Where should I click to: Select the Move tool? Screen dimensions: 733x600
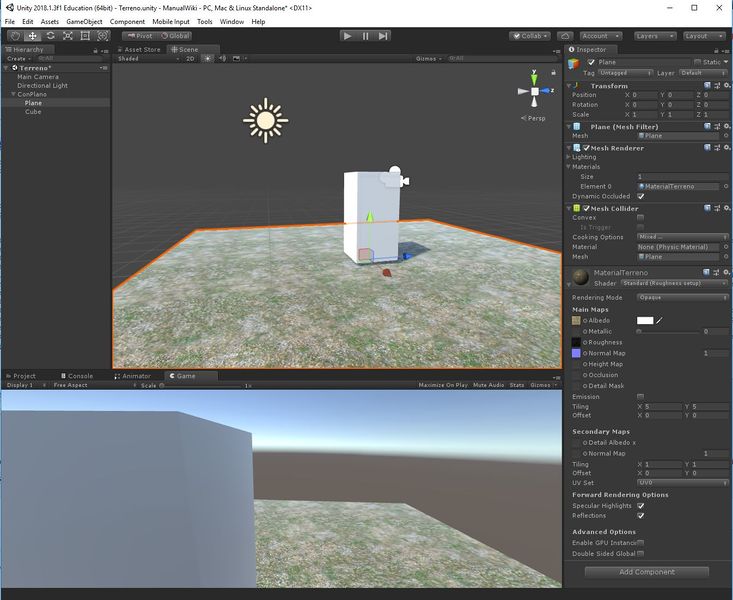(33, 36)
